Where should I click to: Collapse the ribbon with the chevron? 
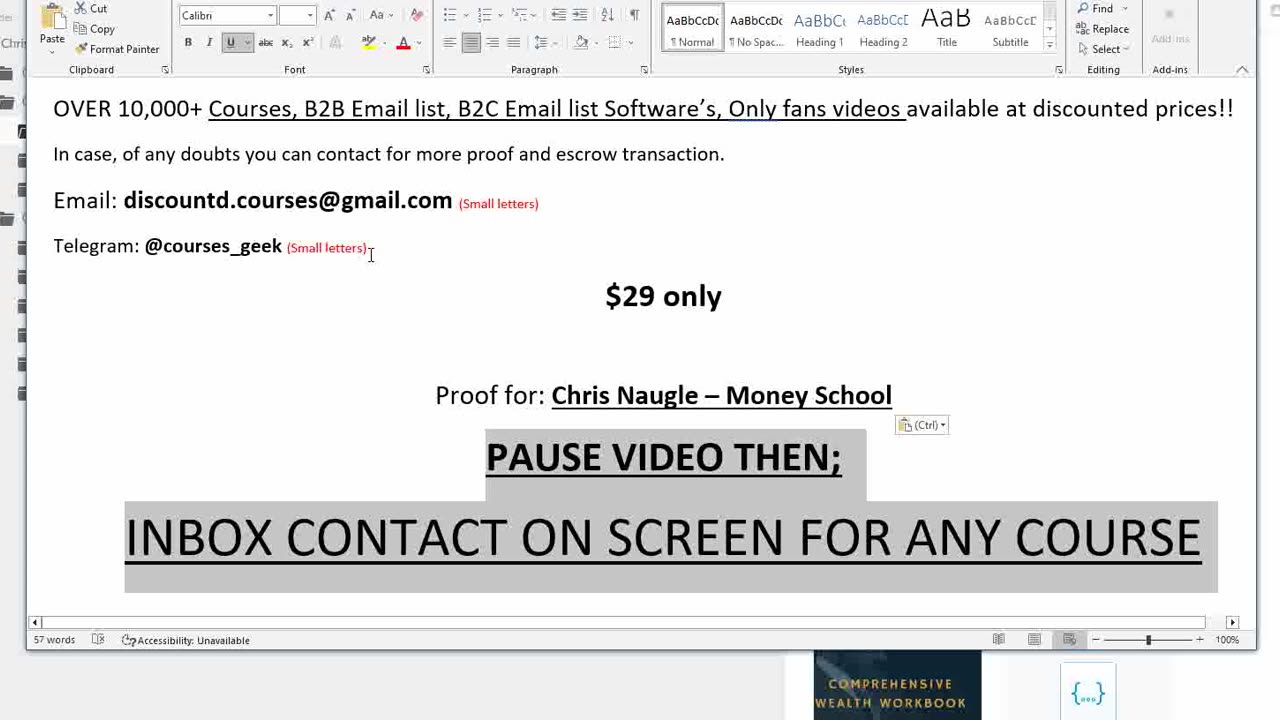(x=1242, y=70)
